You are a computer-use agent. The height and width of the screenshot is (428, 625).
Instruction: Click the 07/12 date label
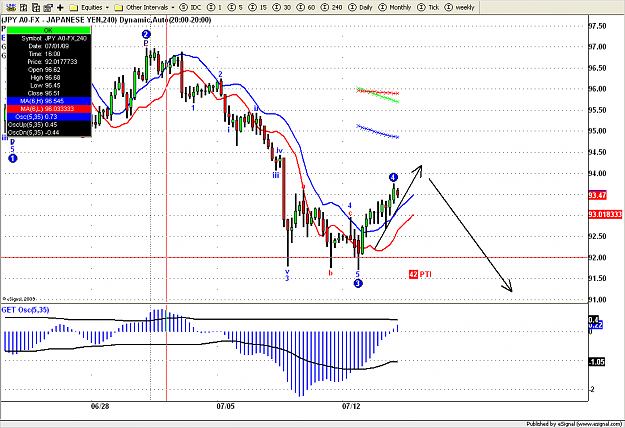point(351,406)
